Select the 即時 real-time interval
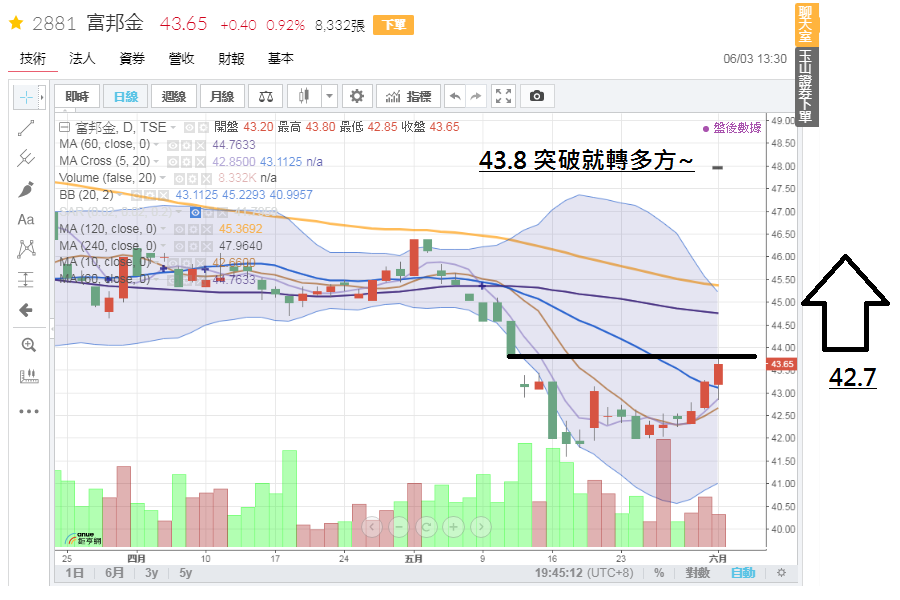The image size is (900, 600). click(77, 96)
